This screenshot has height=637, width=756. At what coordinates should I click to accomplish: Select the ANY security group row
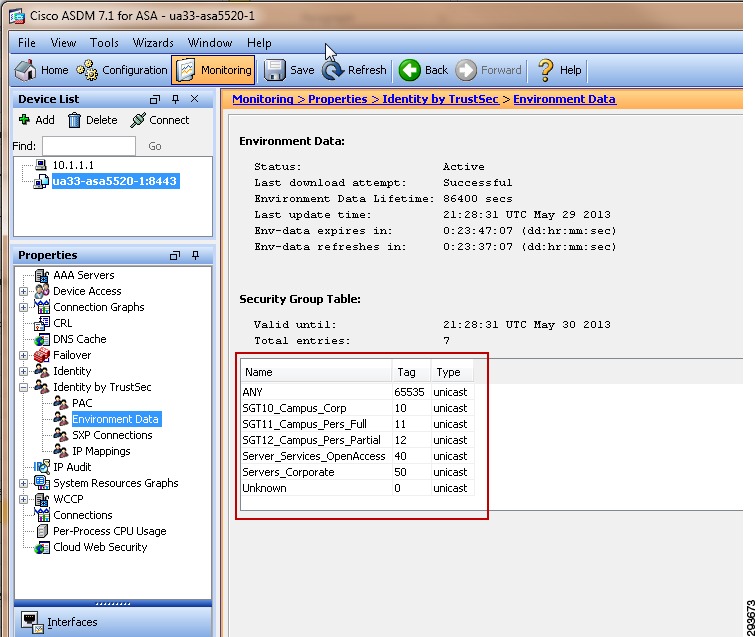point(357,392)
